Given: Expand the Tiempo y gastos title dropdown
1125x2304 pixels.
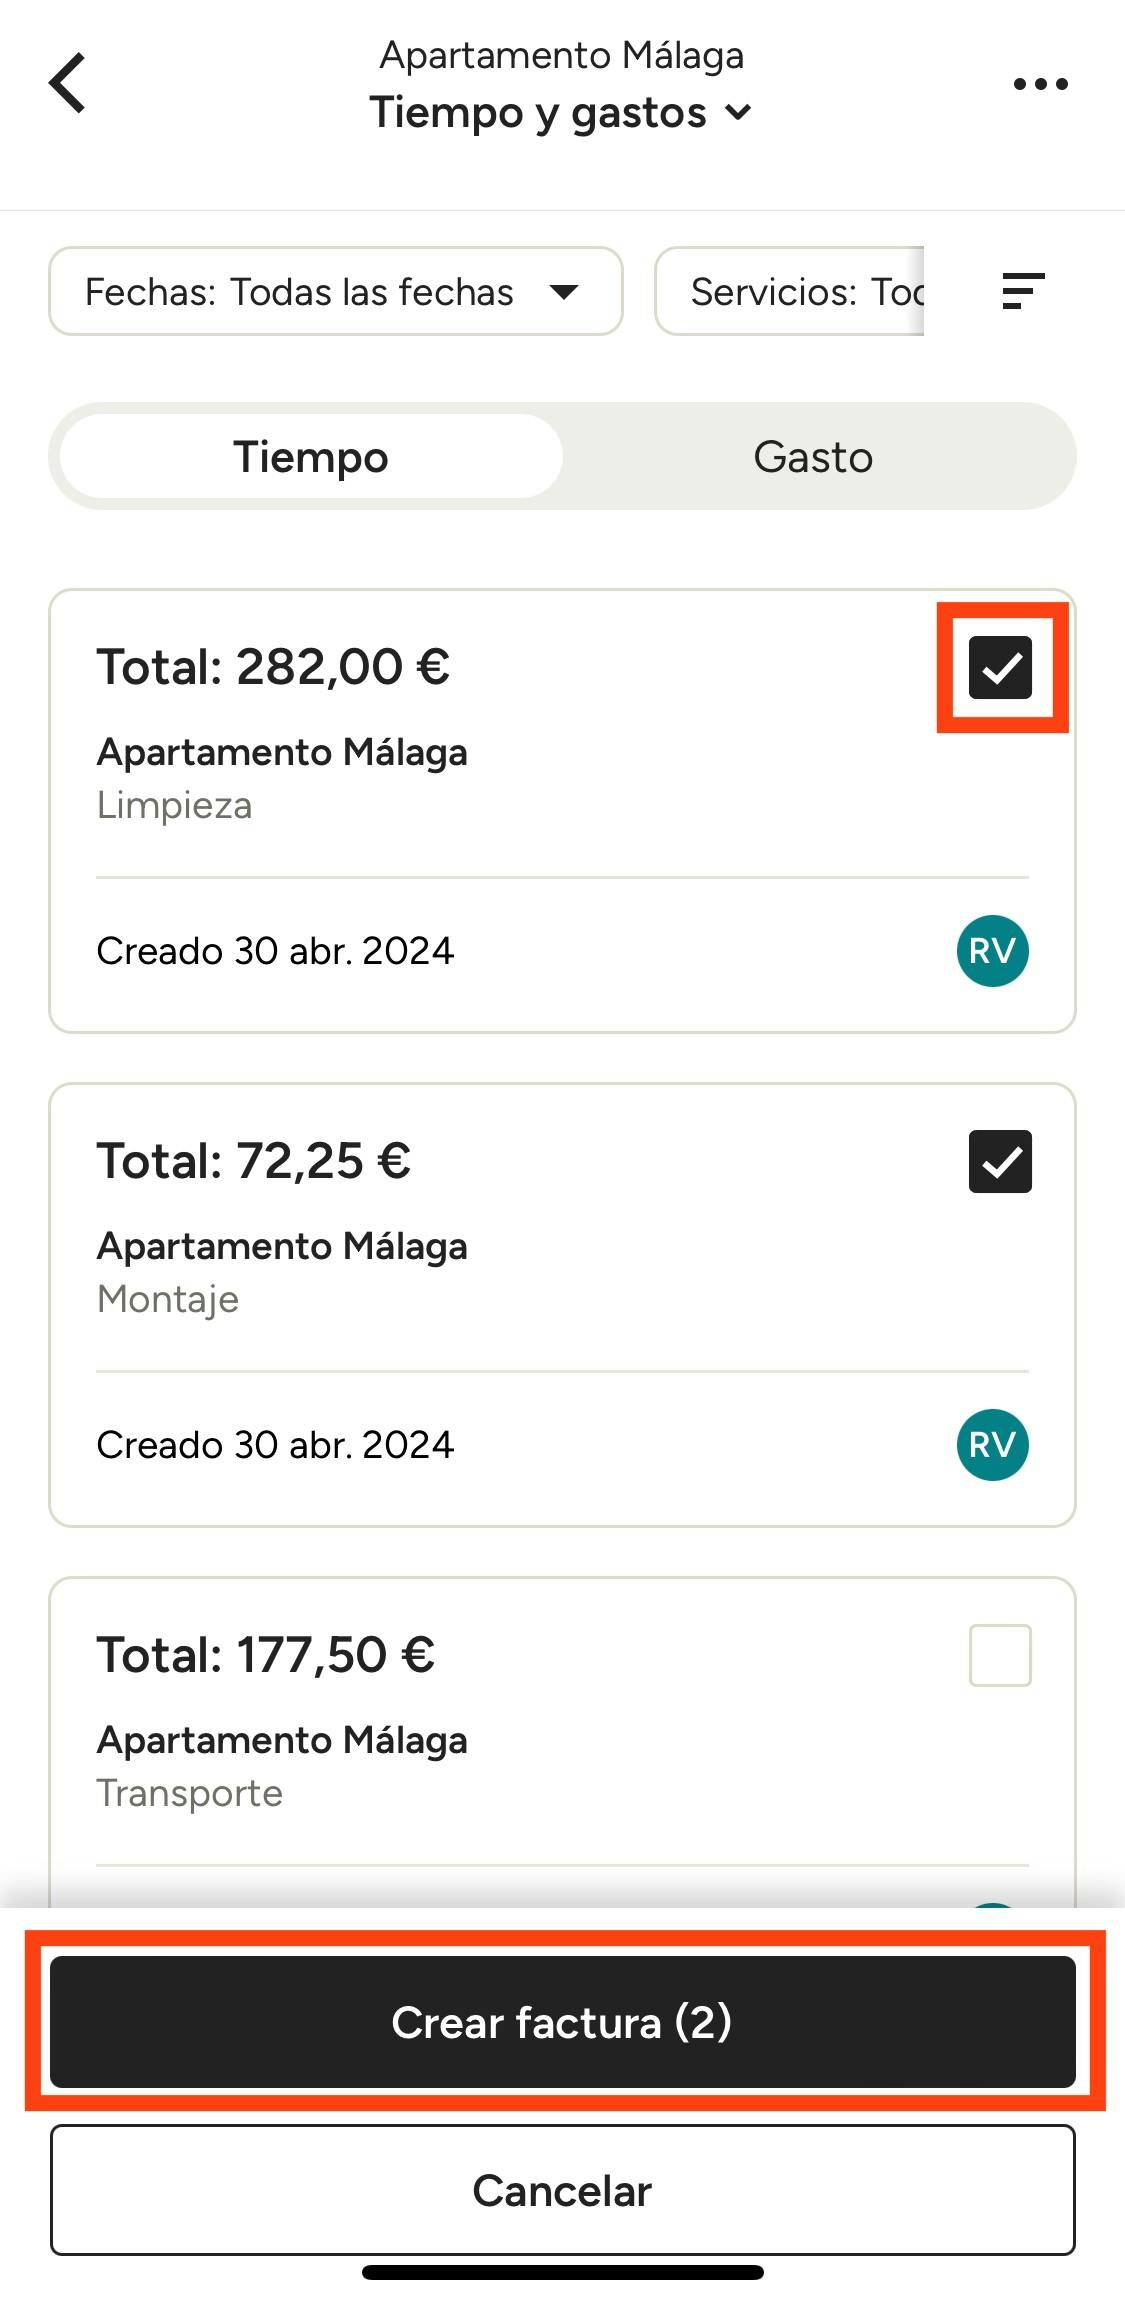Looking at the screenshot, I should (560, 113).
